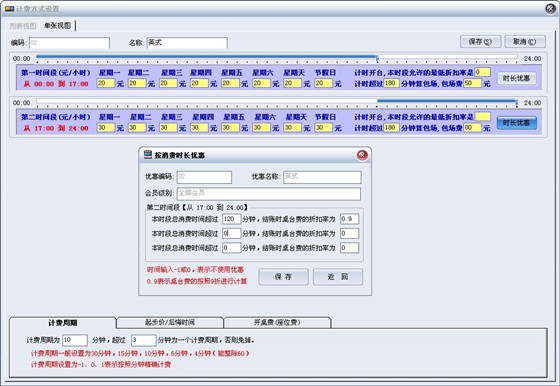Click the 优惠编码 field in dialog
Viewport: 560px width, 386px height.
point(204,177)
